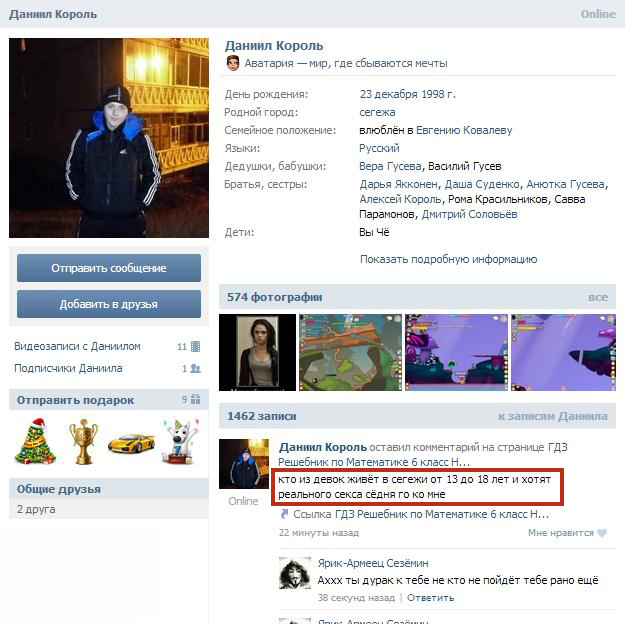Click the share arrow icon before Ссылка
The width and height of the screenshot is (625, 624).
(284, 514)
